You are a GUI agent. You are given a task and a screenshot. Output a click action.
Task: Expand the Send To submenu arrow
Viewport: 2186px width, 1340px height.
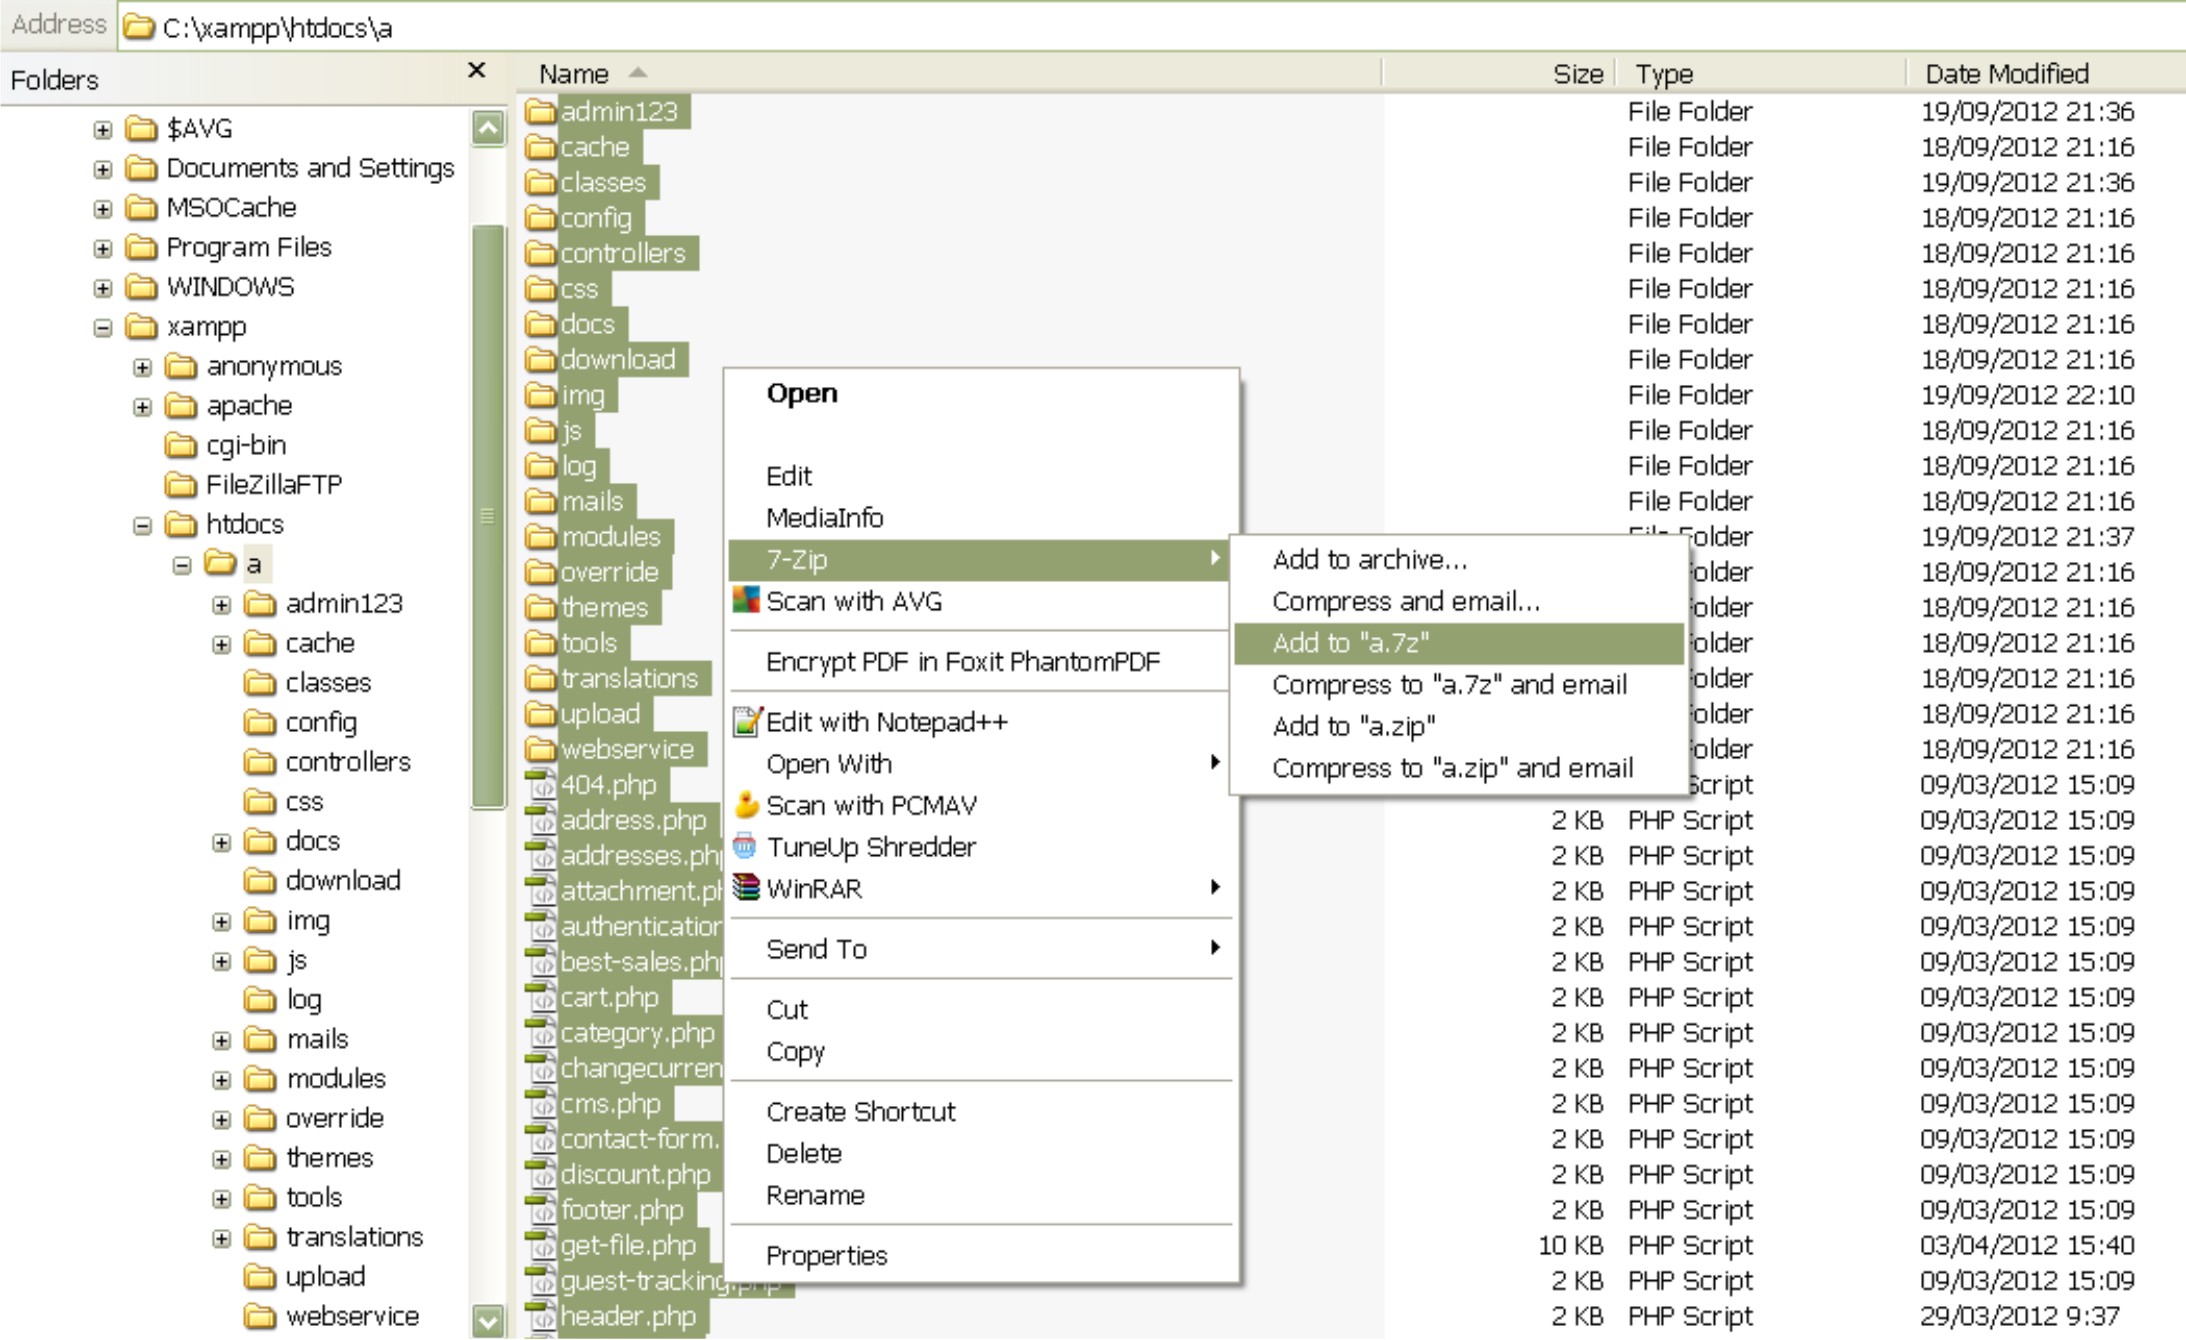(x=1214, y=947)
